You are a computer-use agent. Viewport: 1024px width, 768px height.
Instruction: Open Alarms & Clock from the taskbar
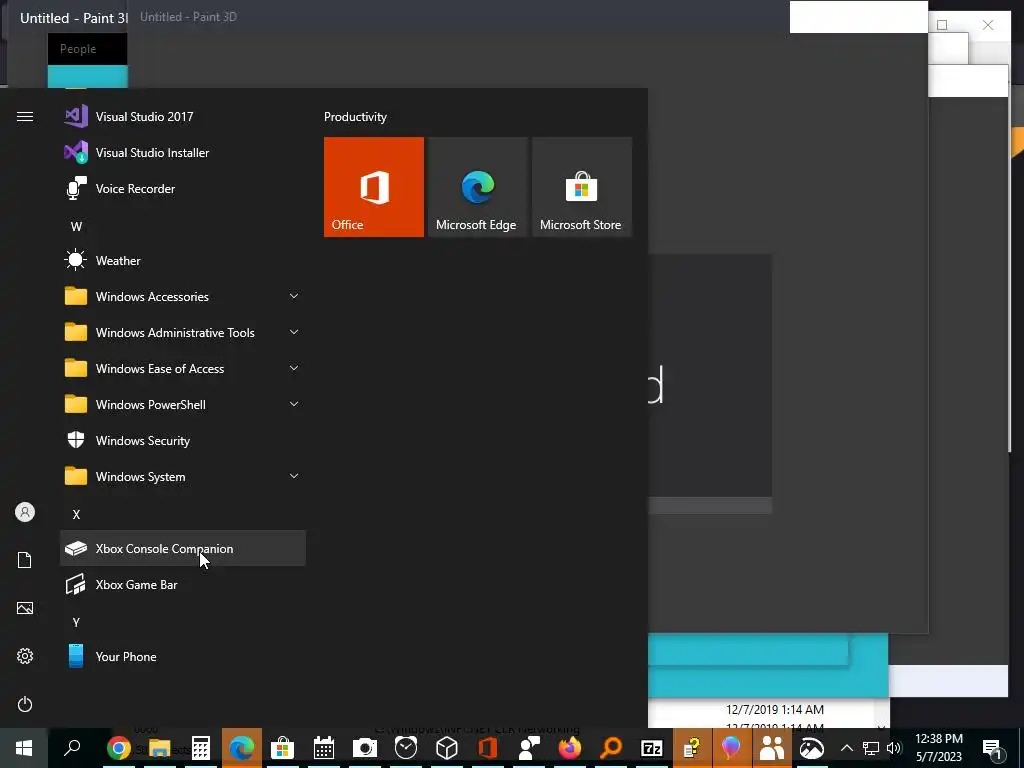click(x=406, y=748)
